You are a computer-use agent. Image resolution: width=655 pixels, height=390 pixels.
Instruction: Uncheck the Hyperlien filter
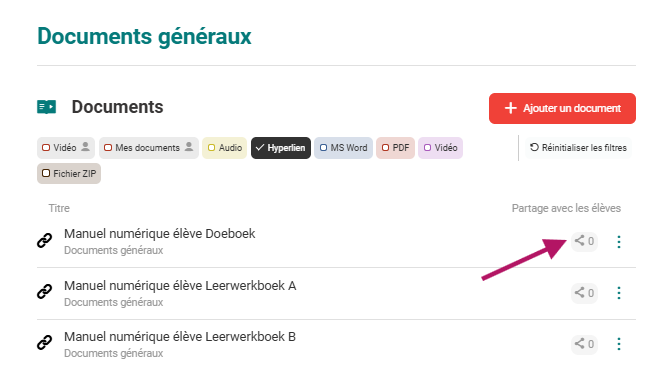point(281,148)
